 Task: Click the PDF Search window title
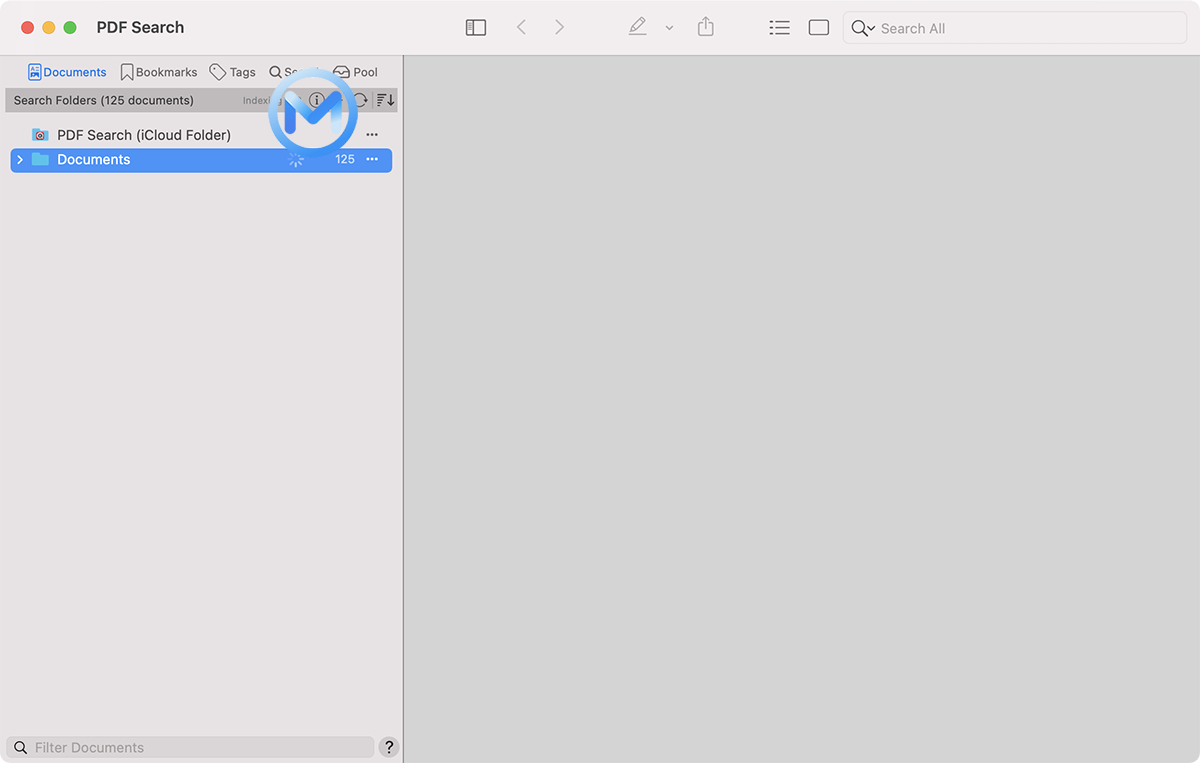[x=140, y=28]
